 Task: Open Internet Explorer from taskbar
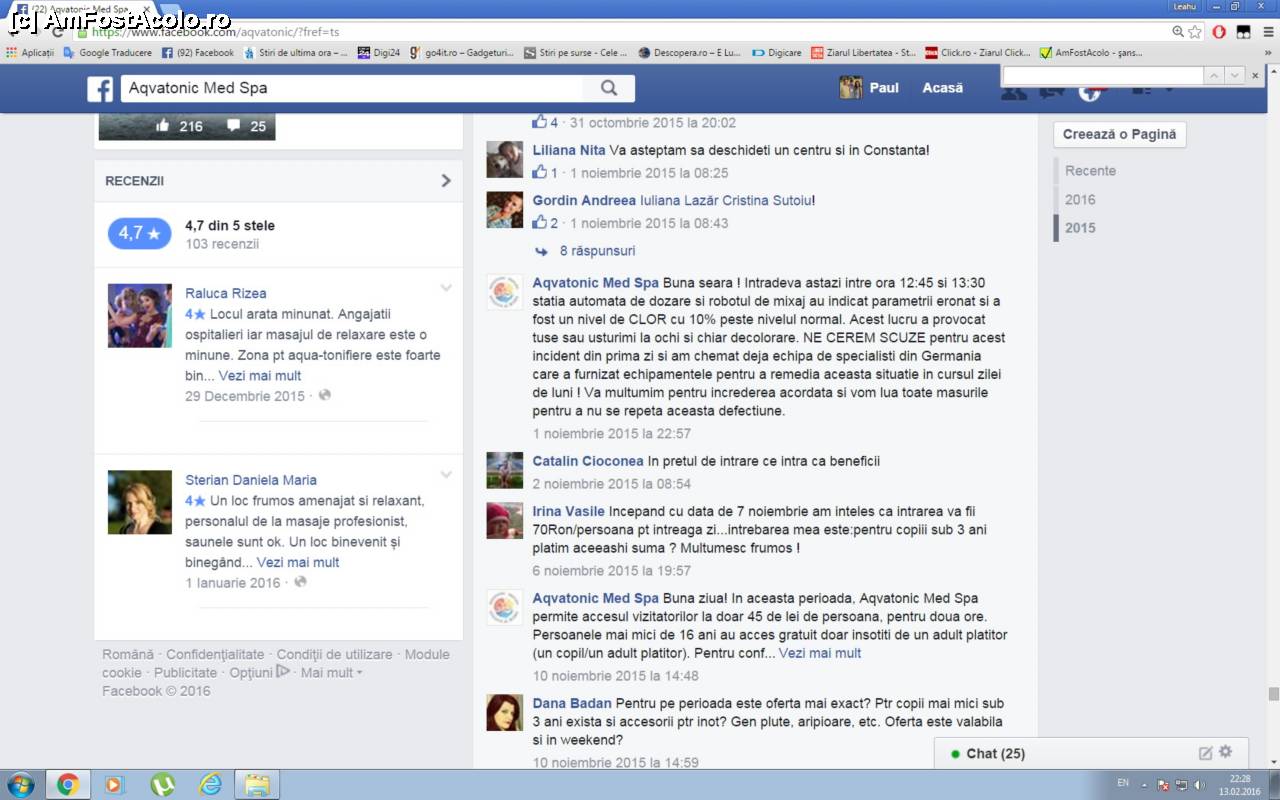coord(210,784)
